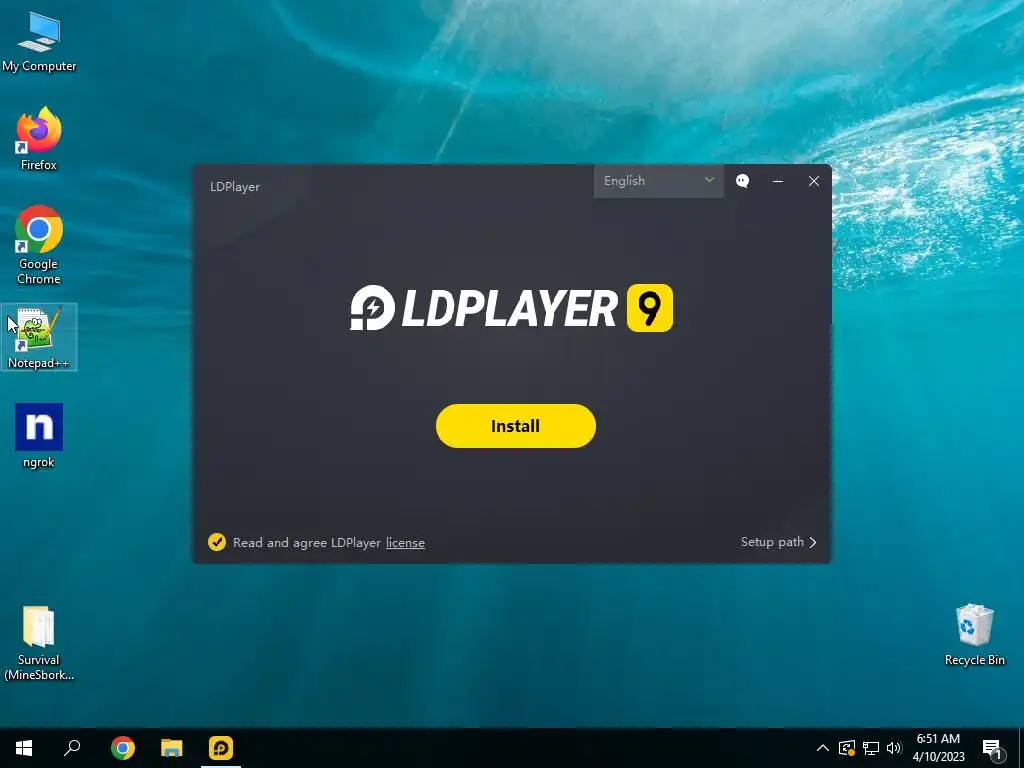Select the My Computer desktop icon

click(39, 42)
